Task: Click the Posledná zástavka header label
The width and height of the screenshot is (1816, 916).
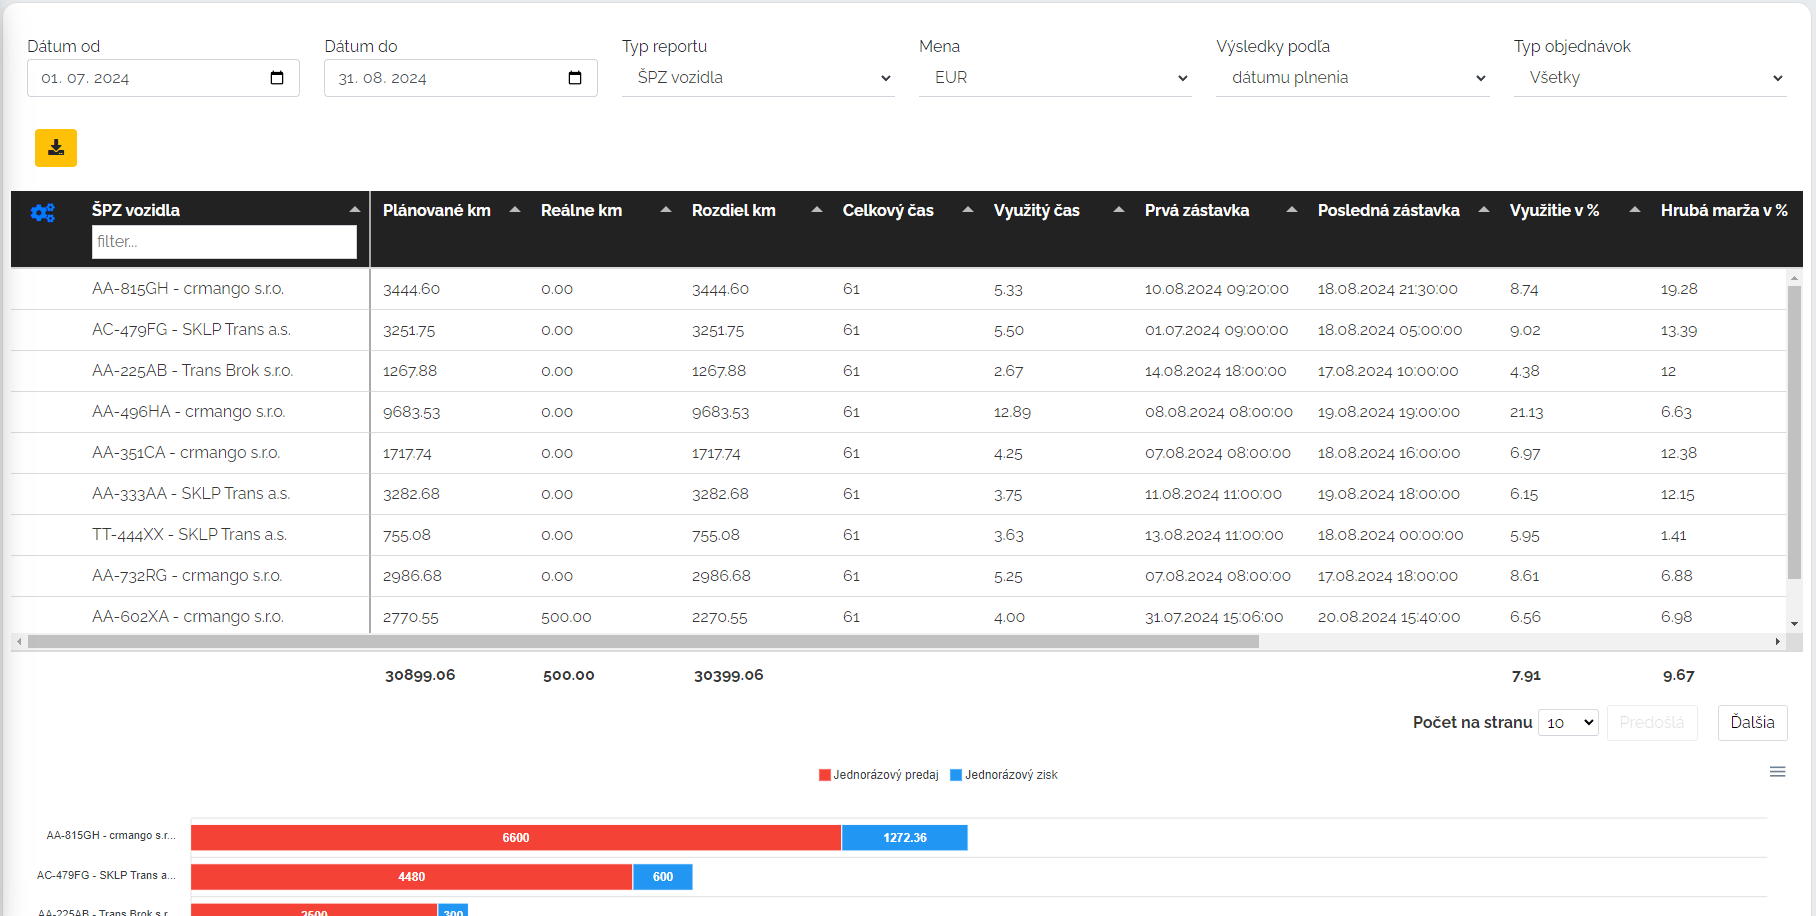Action: tap(1388, 210)
